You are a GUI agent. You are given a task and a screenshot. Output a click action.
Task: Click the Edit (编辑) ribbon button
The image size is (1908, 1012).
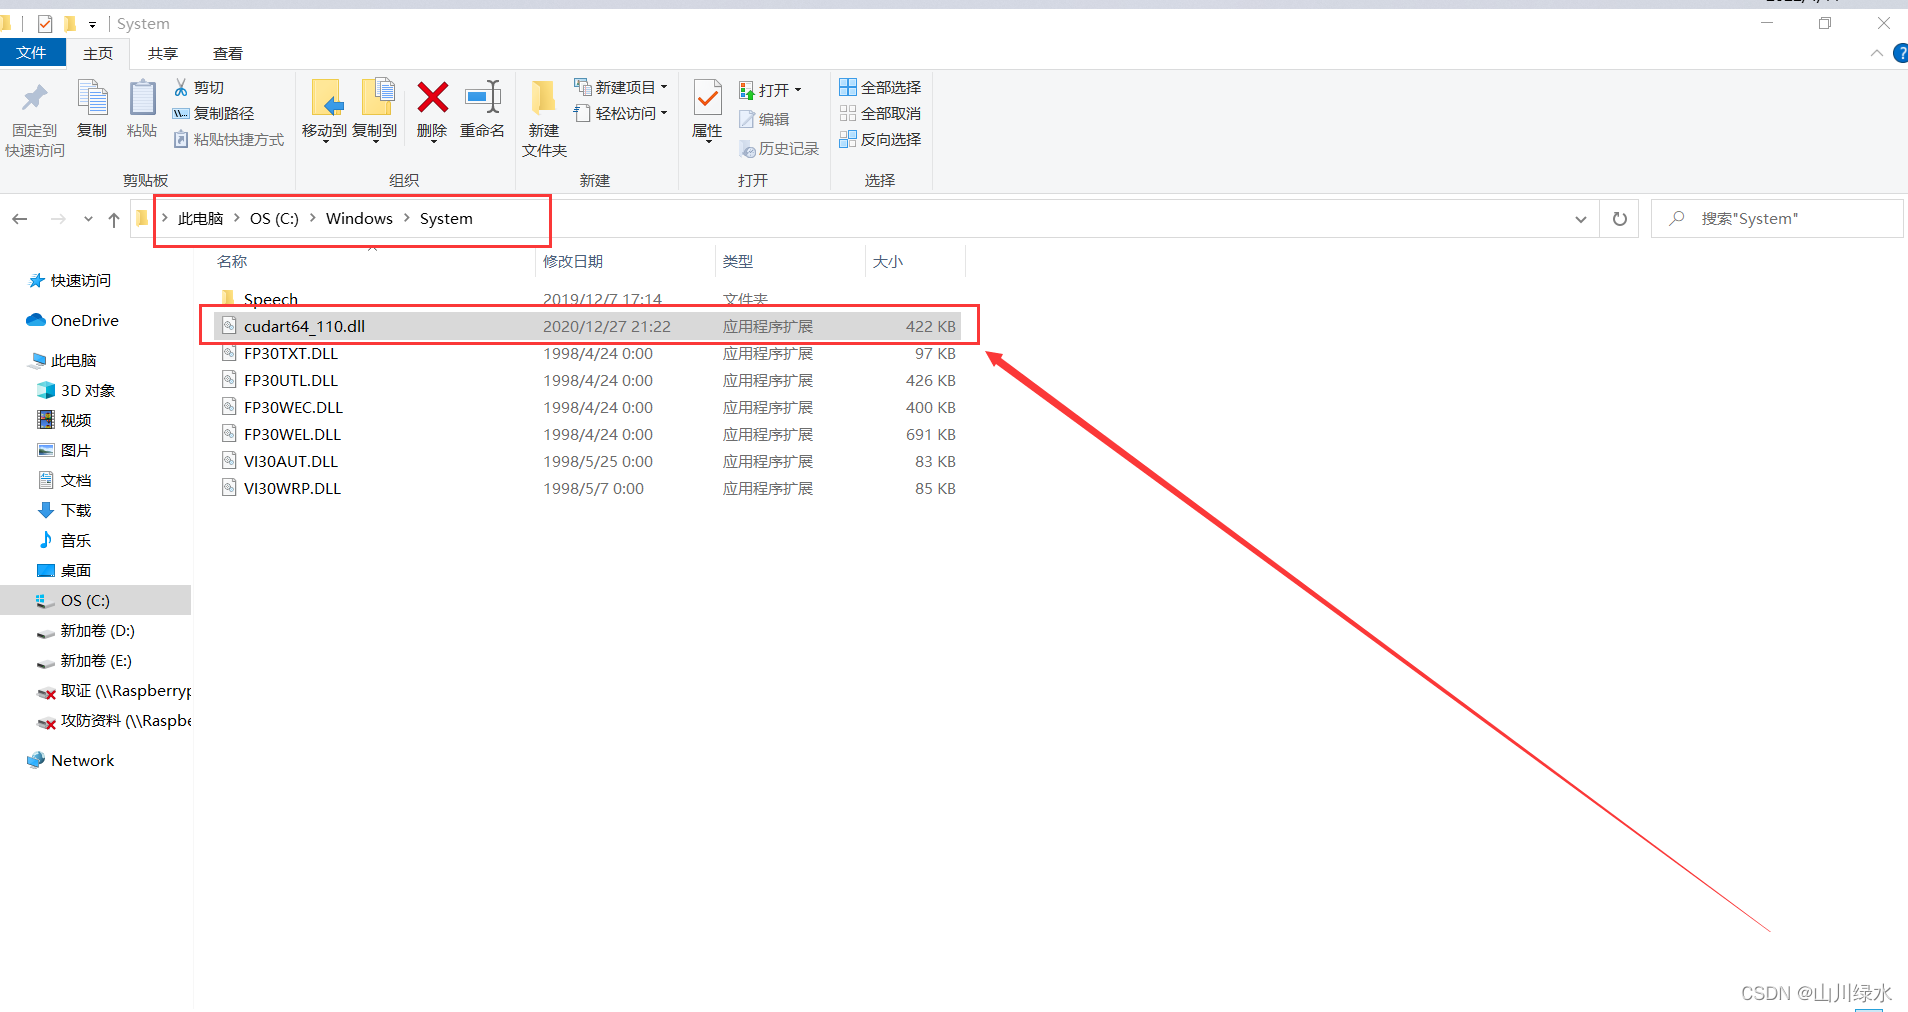(x=765, y=119)
